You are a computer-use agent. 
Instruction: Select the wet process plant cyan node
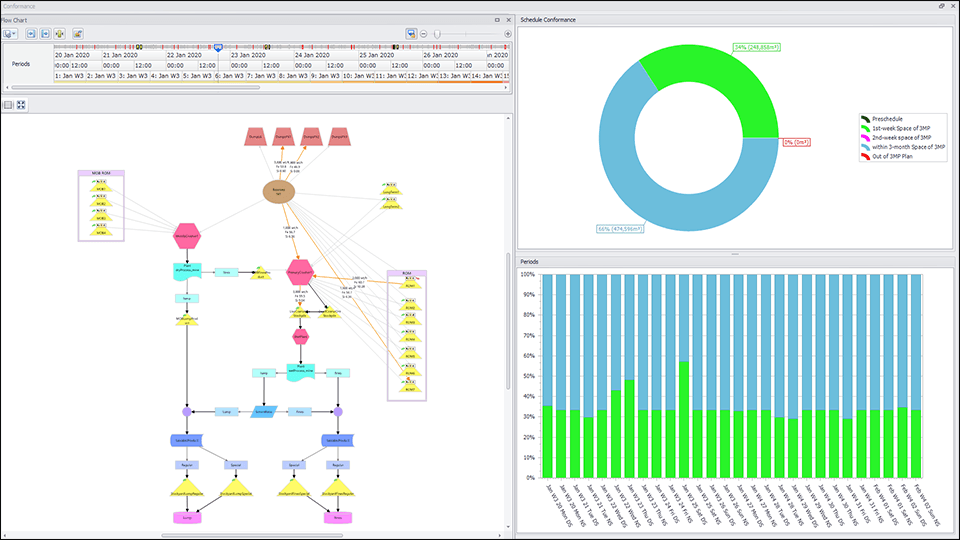[301, 372]
